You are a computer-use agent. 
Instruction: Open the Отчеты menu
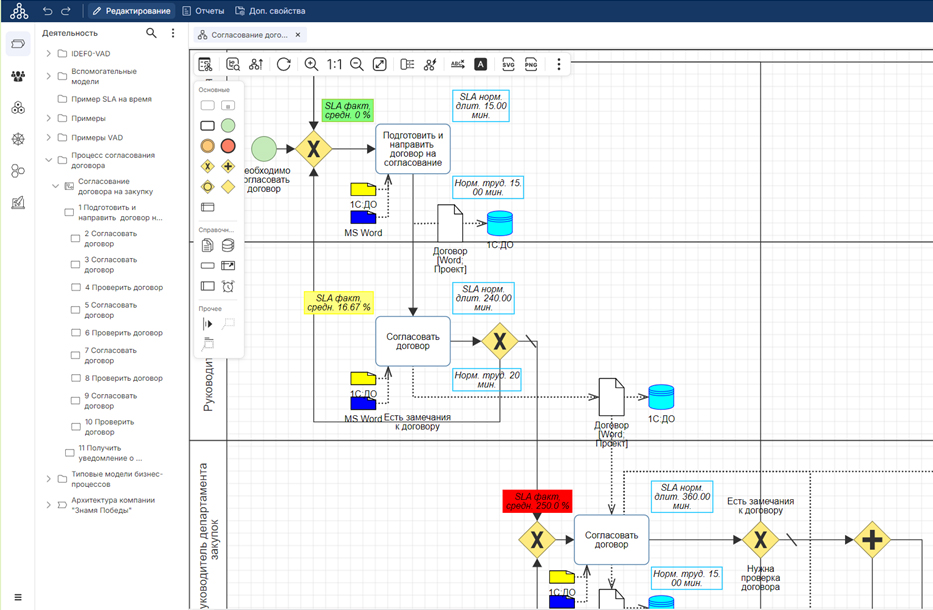pos(203,11)
